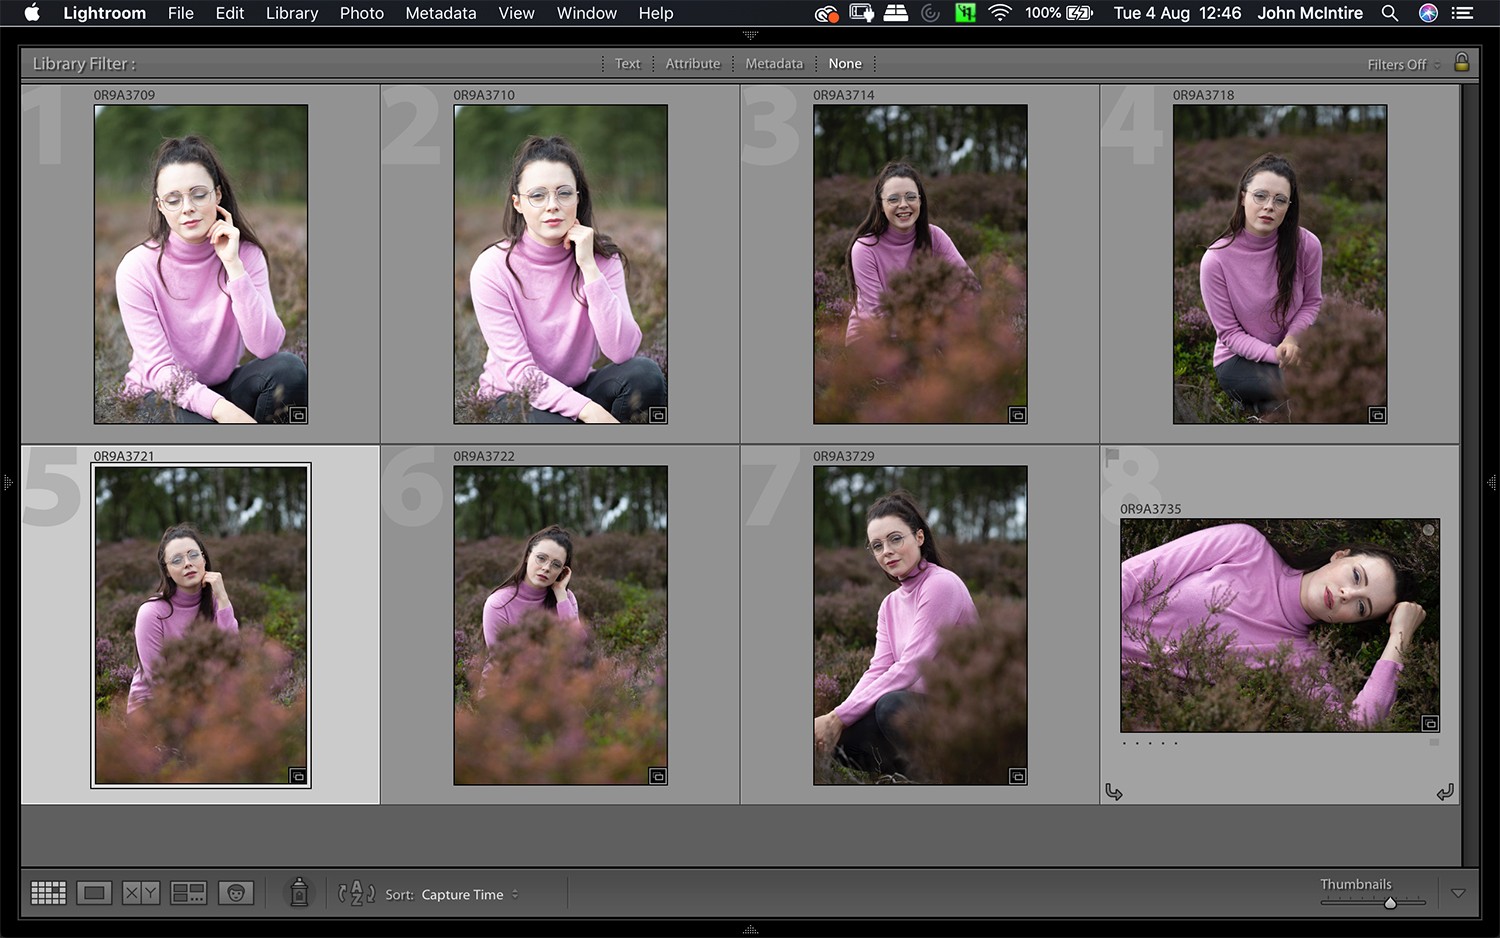Enable the Text filter
Image resolution: width=1500 pixels, height=938 pixels.
[628, 63]
